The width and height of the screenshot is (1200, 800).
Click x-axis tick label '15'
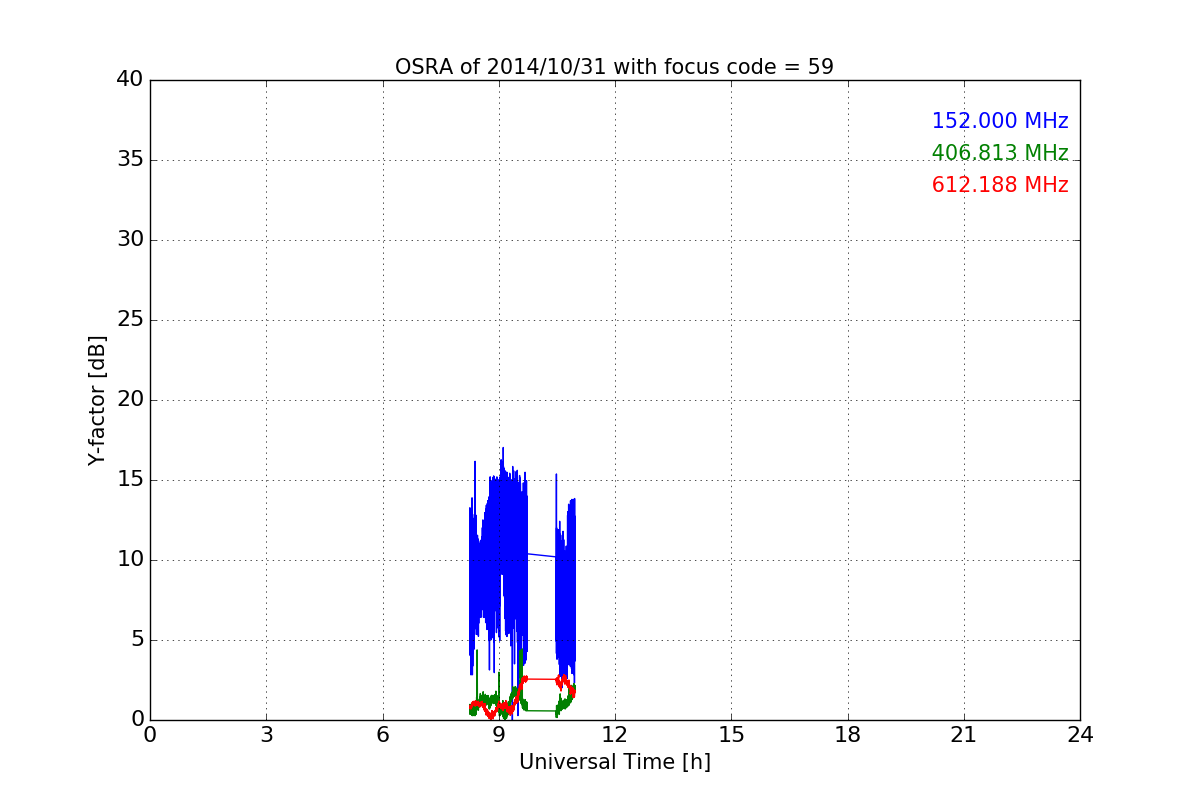tap(731, 735)
